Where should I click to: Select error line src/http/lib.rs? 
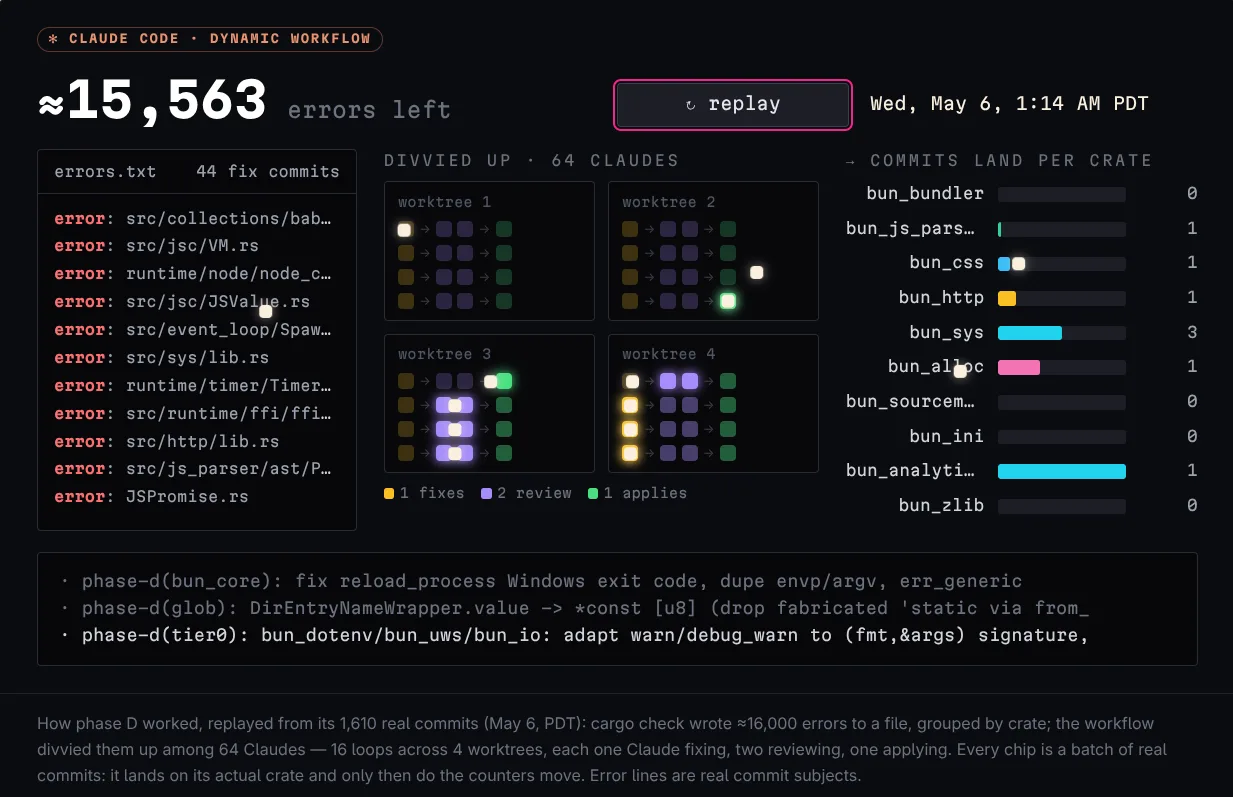pyautogui.click(x=167, y=441)
